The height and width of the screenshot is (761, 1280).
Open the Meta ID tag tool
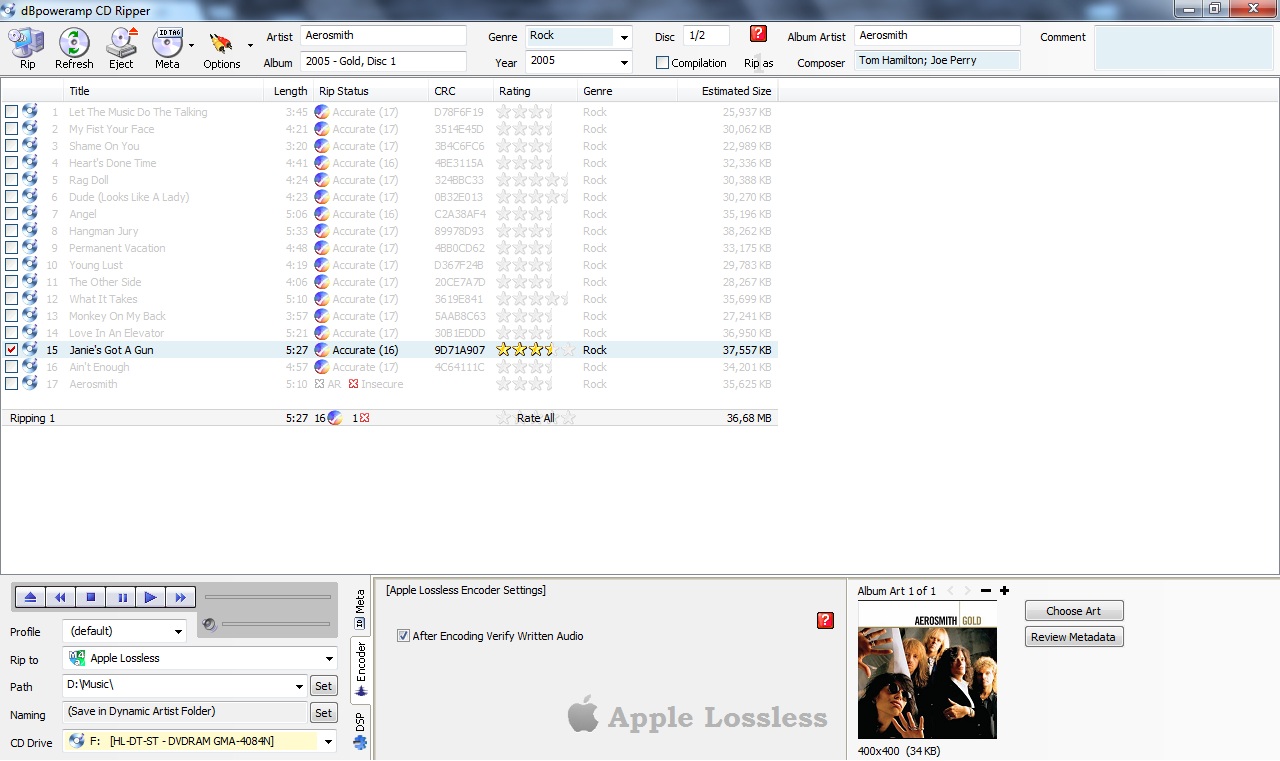167,47
